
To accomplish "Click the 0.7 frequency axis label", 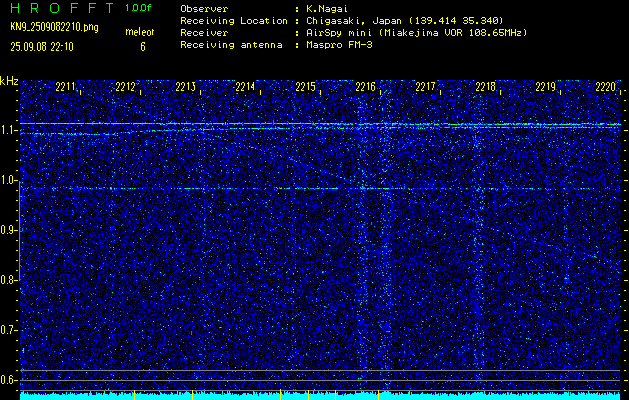I will (7, 330).
